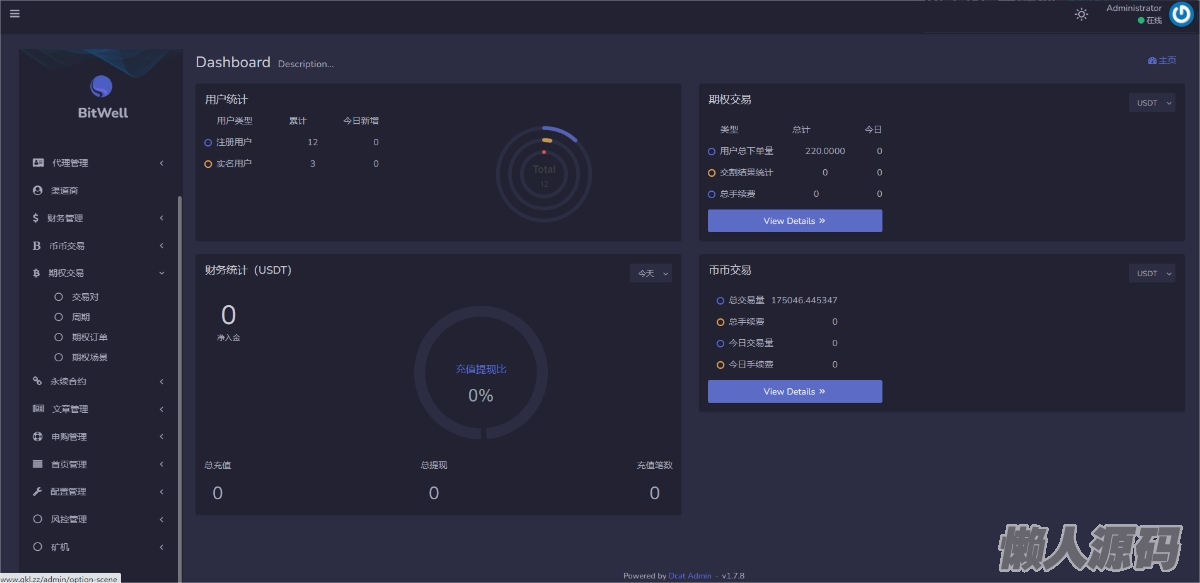Click the 总交易量 label
1200x583 pixels.
click(747, 300)
